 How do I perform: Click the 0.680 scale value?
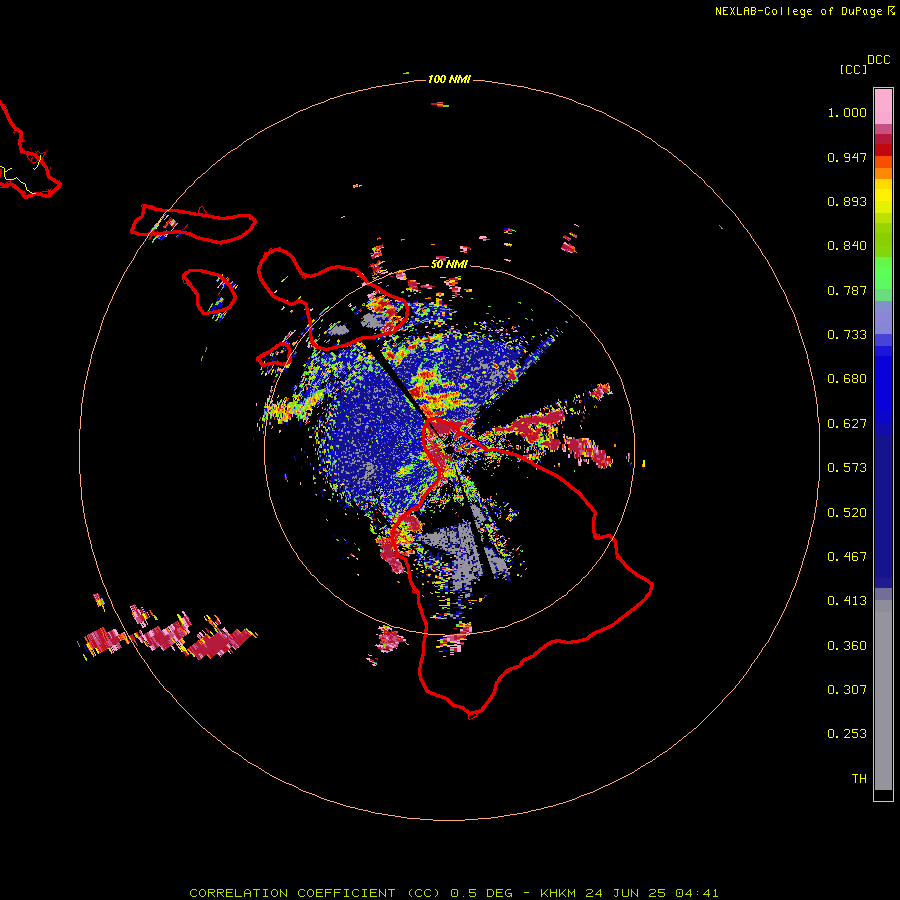coord(847,379)
